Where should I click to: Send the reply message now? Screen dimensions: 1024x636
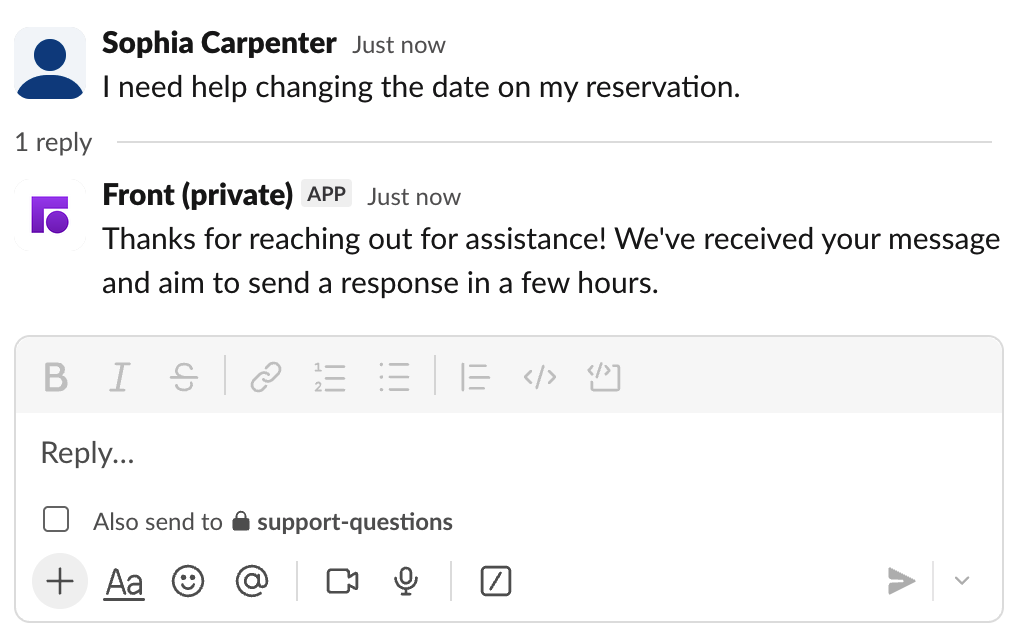click(x=901, y=581)
